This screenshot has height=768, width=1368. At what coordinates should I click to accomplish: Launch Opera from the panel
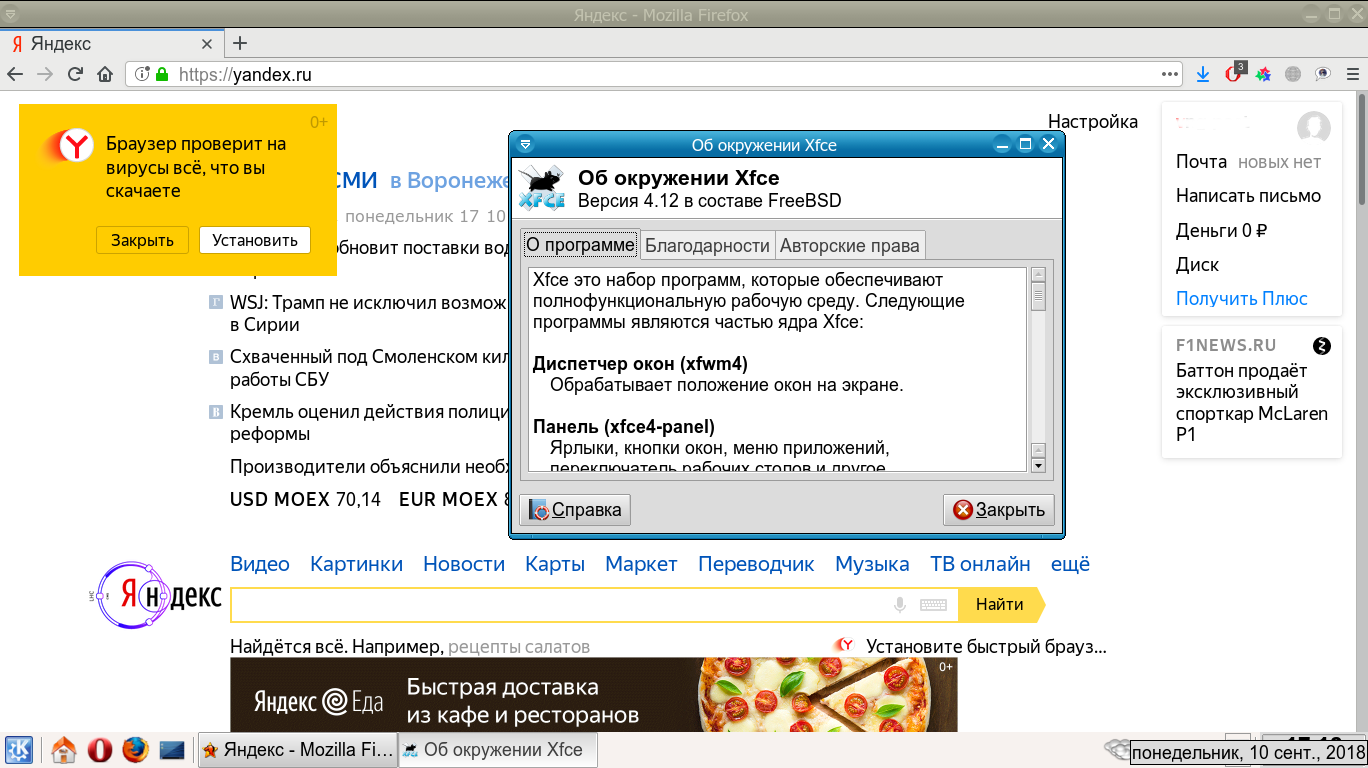pyautogui.click(x=100, y=749)
